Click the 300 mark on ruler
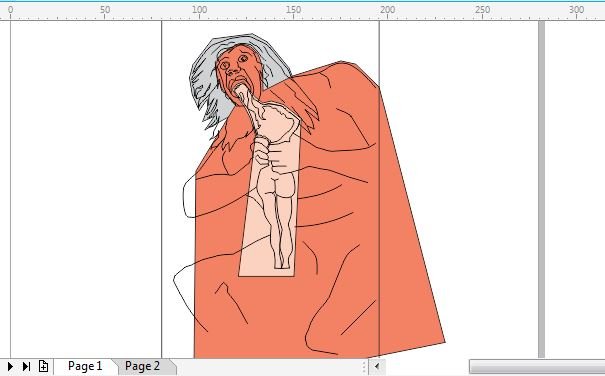This screenshot has width=605, height=376. (576, 10)
